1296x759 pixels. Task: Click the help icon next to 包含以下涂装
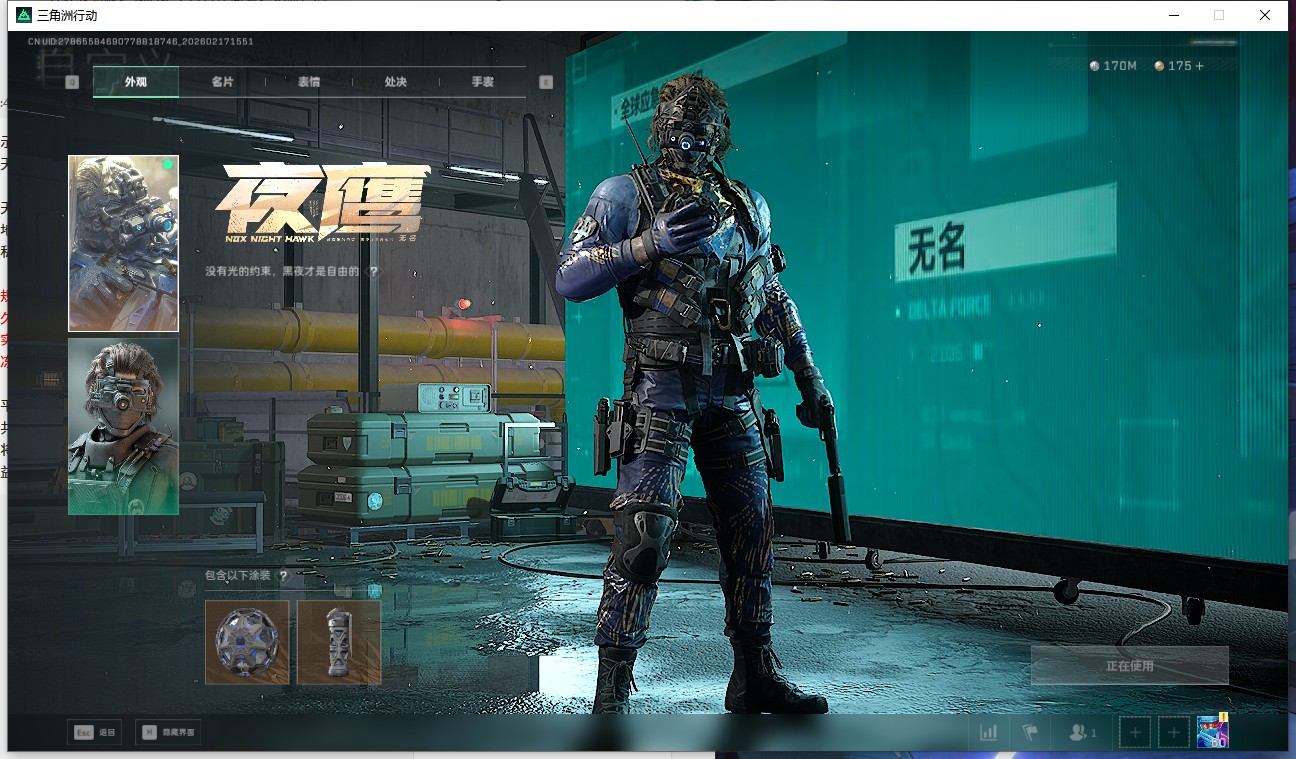[x=283, y=576]
